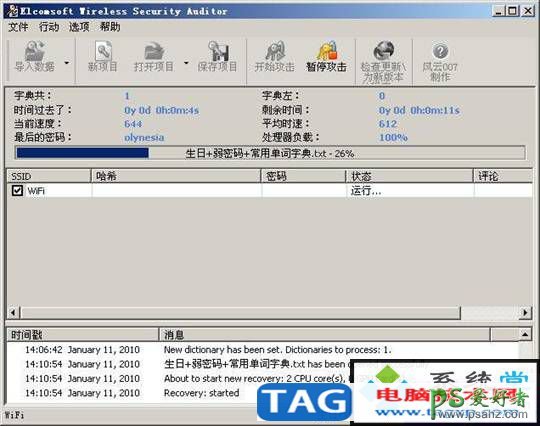The height and width of the screenshot is (426, 540).
Task: Sort by the SSID column header
Action: tap(49, 176)
